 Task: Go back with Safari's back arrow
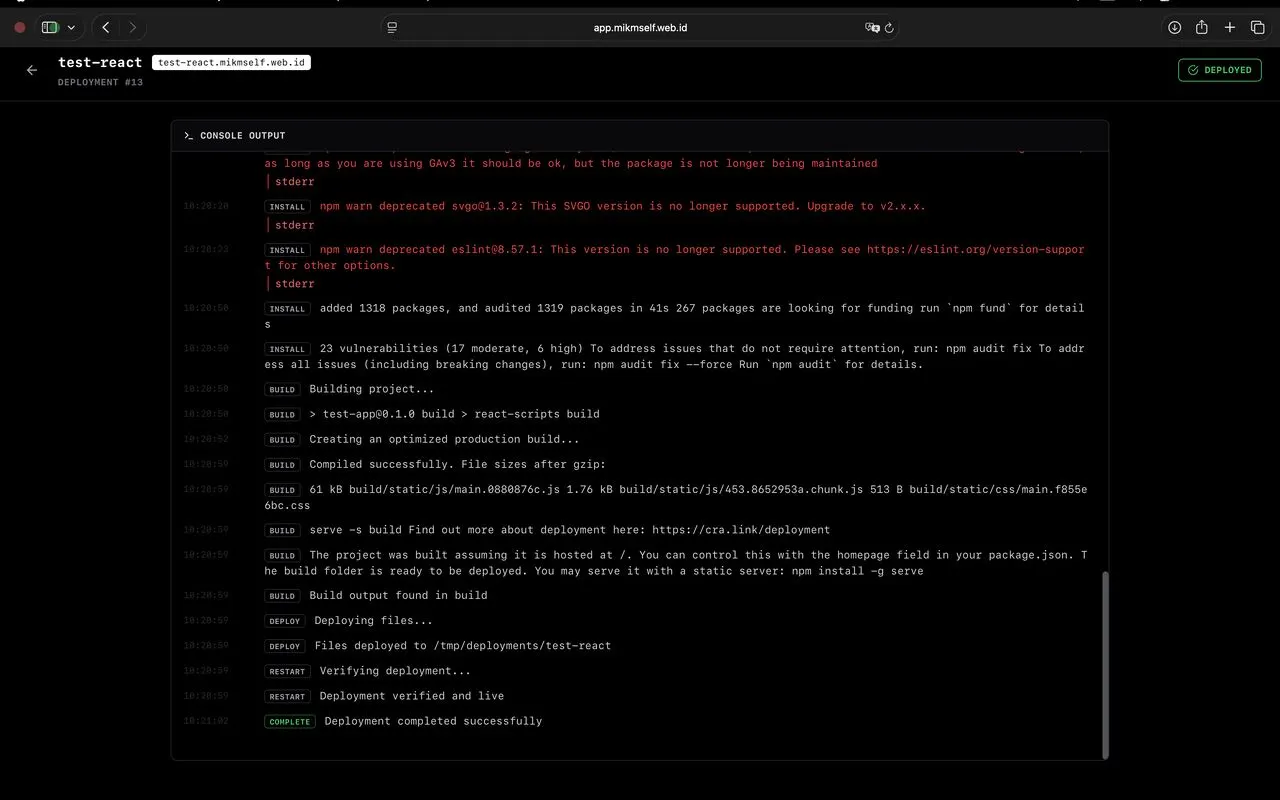point(106,28)
